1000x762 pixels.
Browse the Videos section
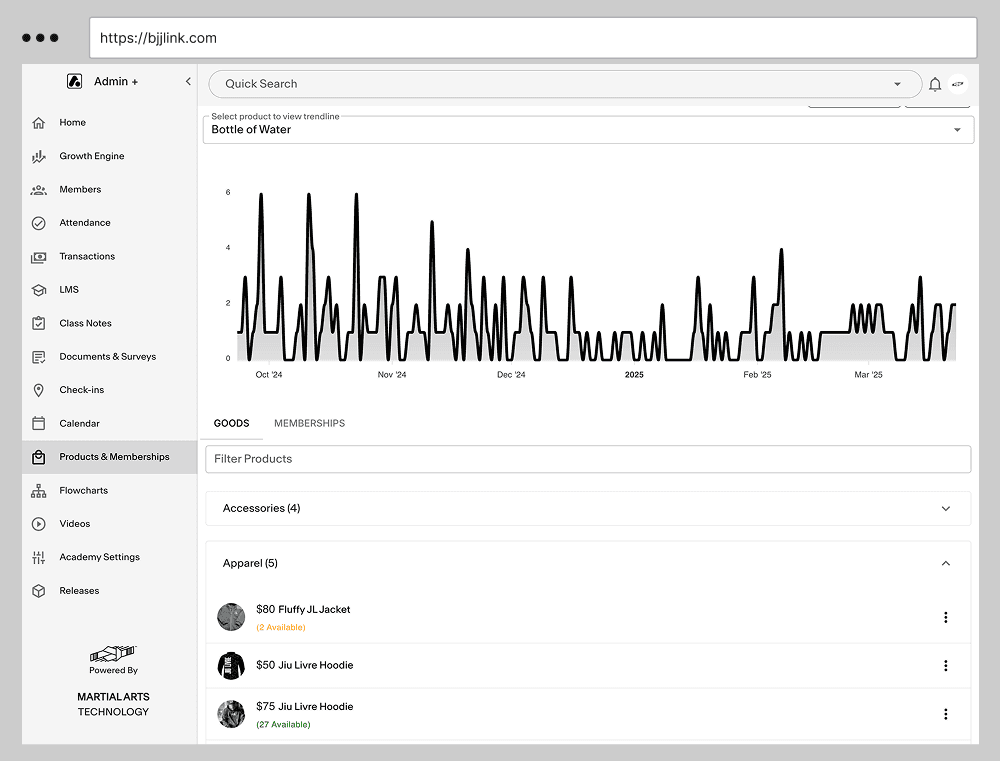(76, 523)
